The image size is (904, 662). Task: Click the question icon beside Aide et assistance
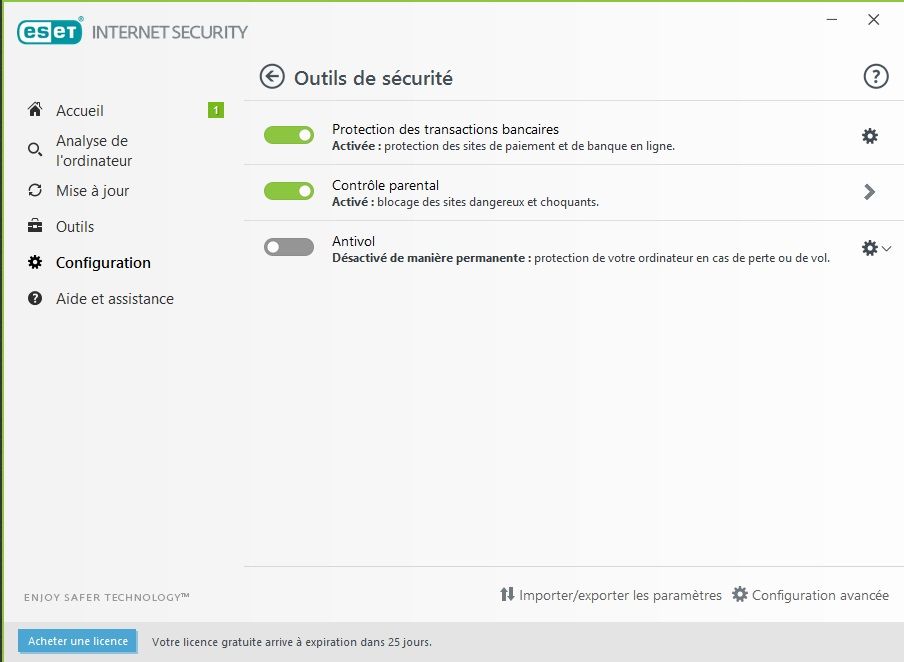click(x=35, y=298)
